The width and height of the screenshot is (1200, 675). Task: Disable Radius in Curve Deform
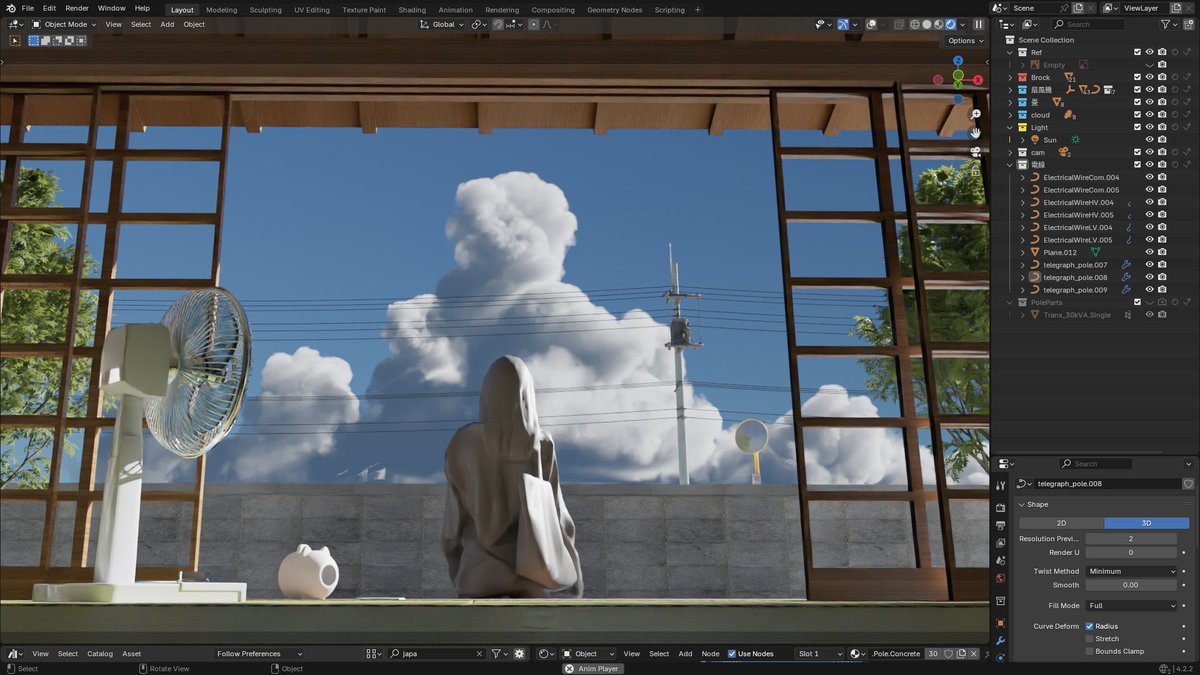1089,626
